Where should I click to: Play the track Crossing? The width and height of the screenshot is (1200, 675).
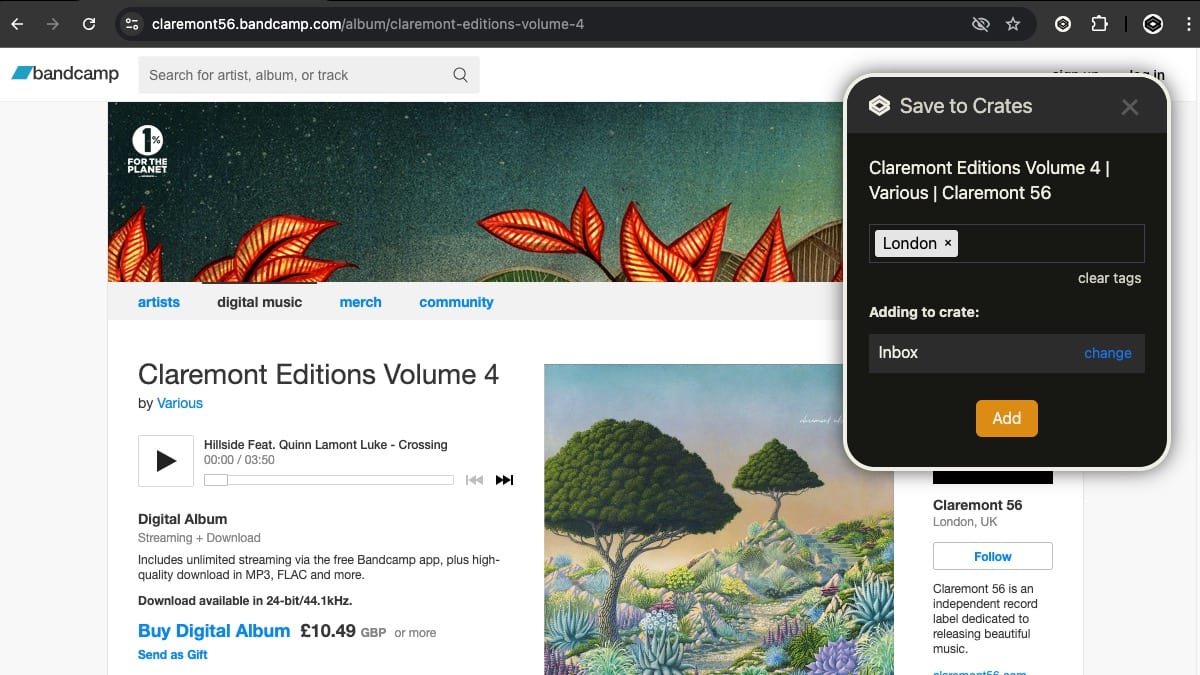[x=166, y=461]
